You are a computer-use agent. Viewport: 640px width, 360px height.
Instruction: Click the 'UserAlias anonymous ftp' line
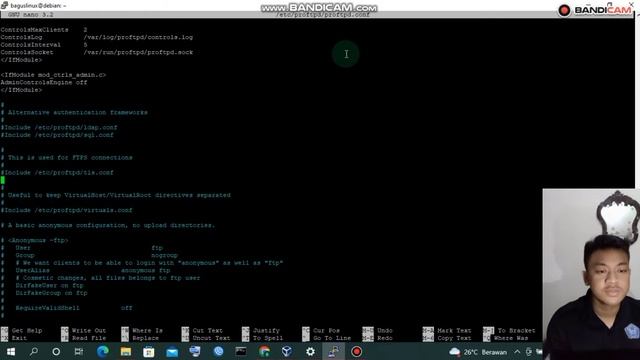pyautogui.click(x=85, y=270)
